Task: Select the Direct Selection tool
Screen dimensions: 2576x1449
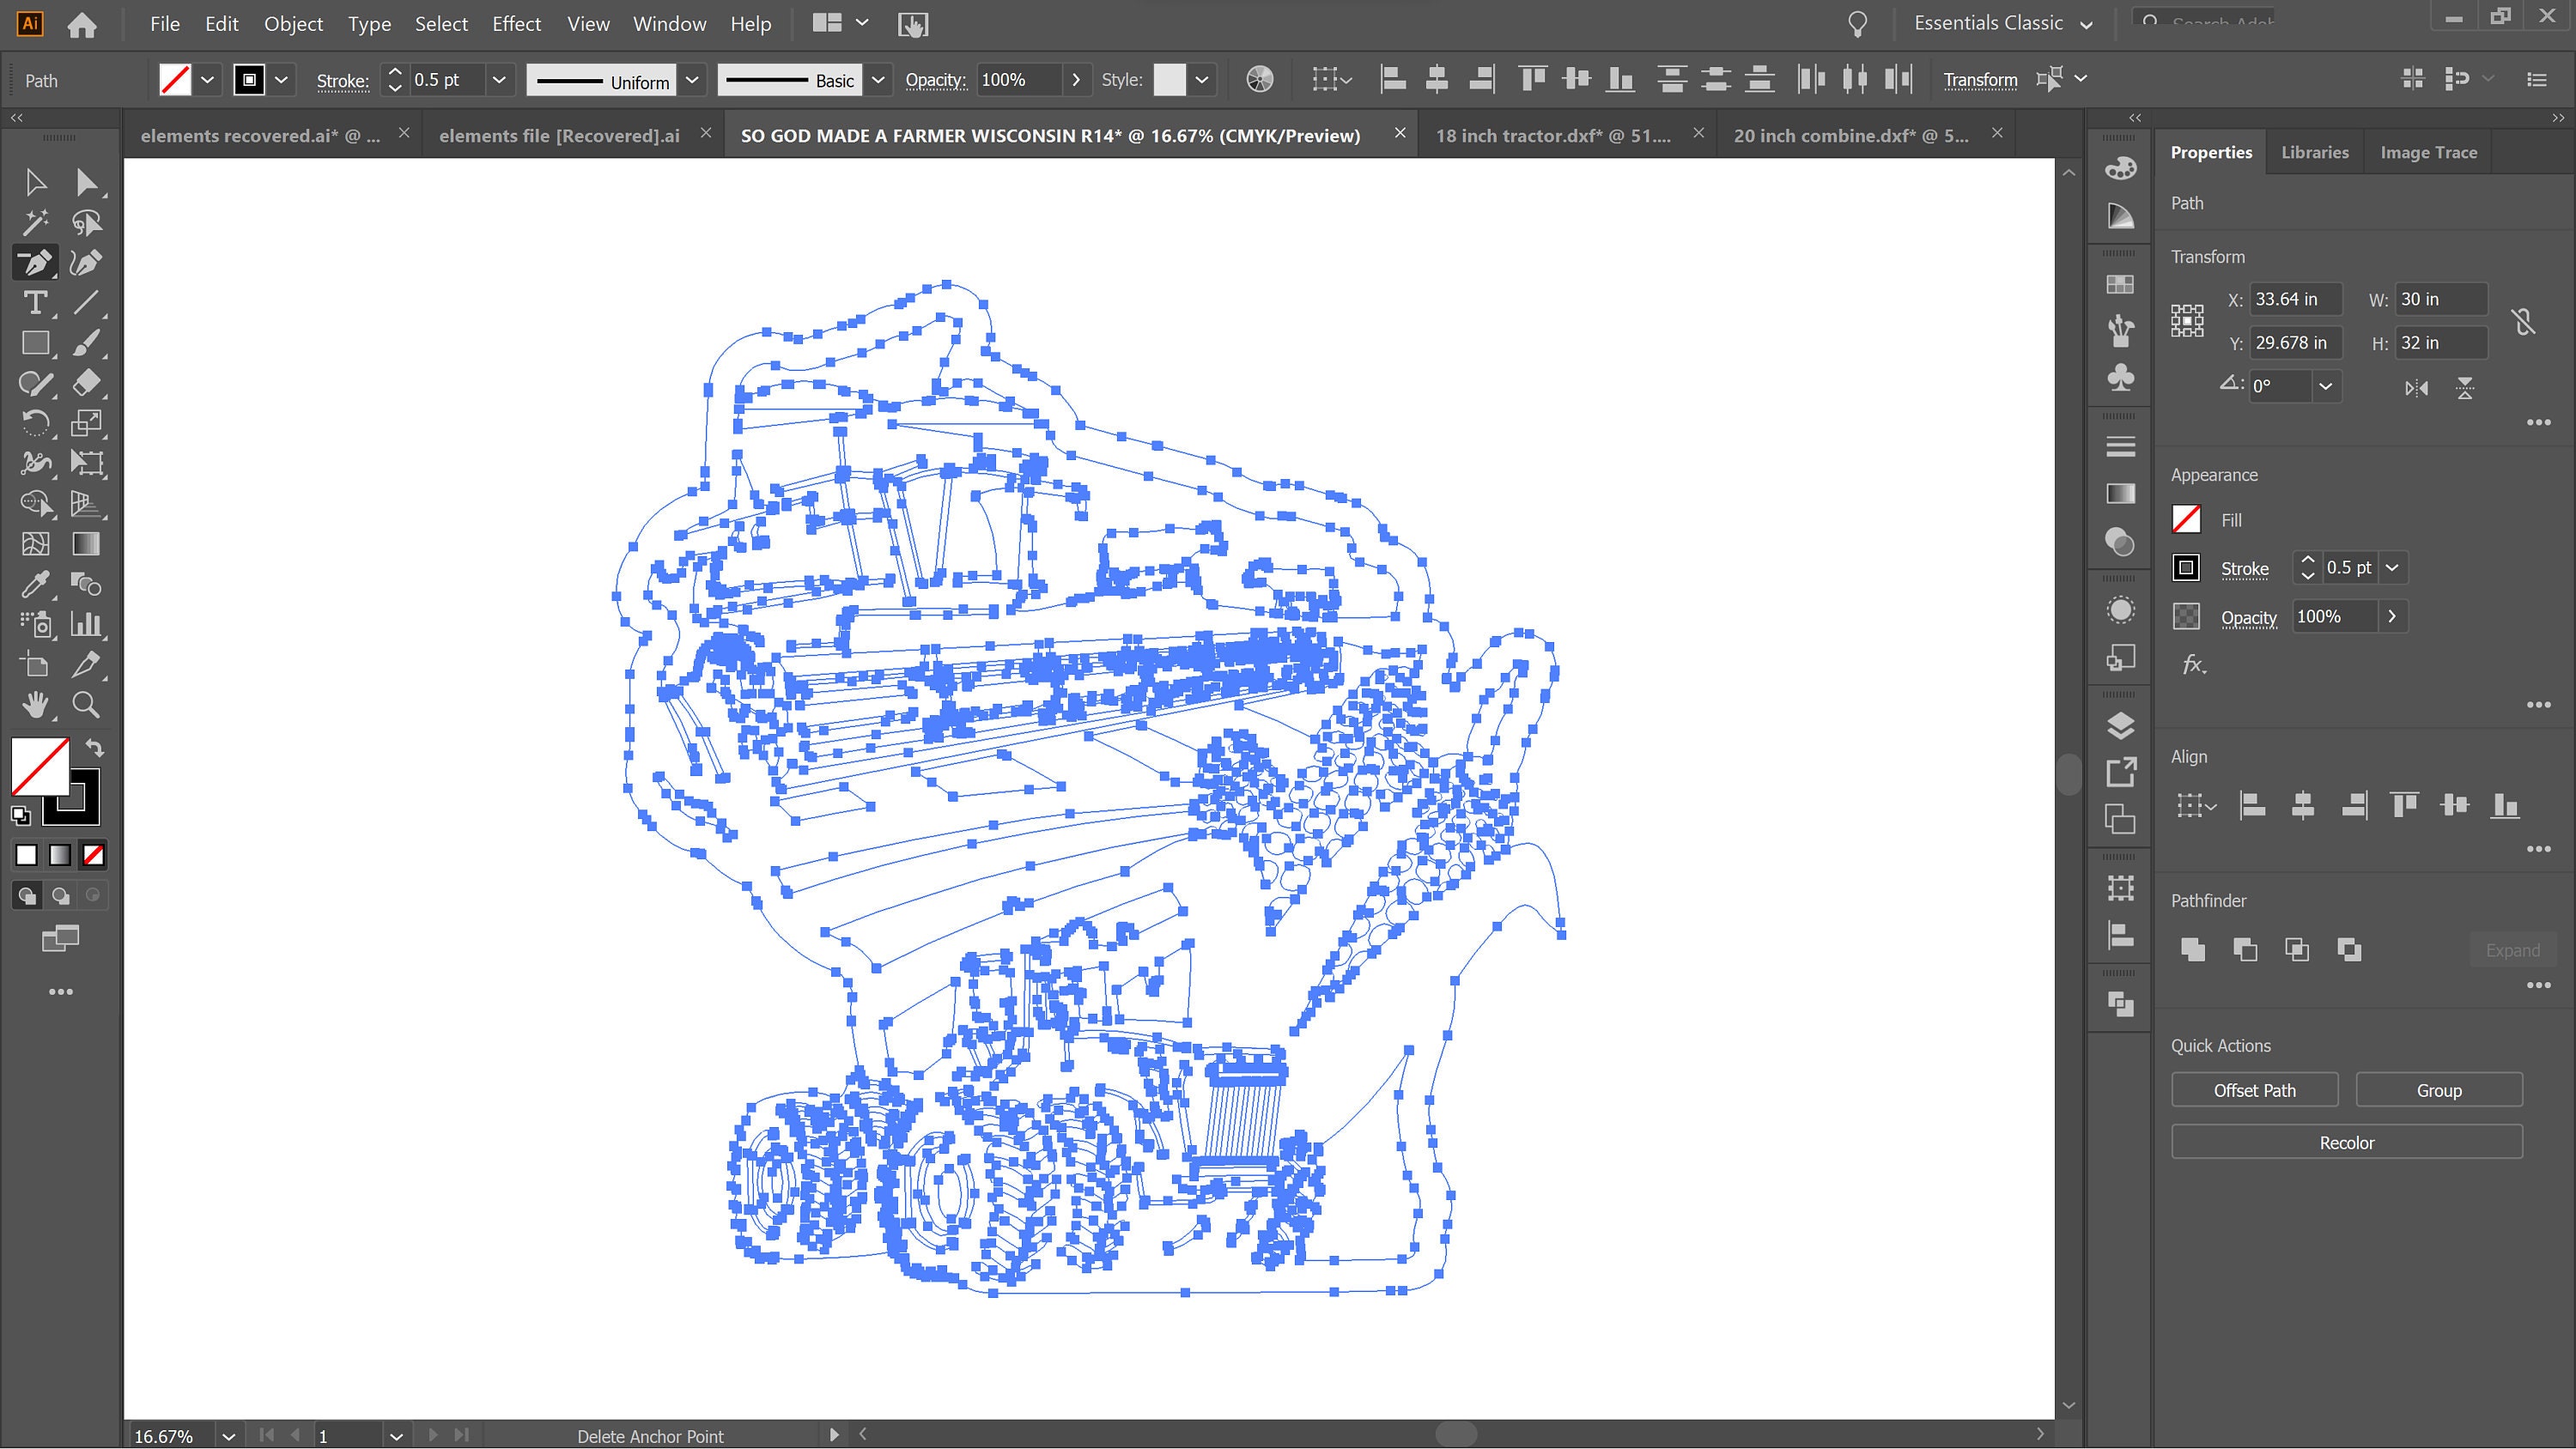Action: tap(88, 182)
